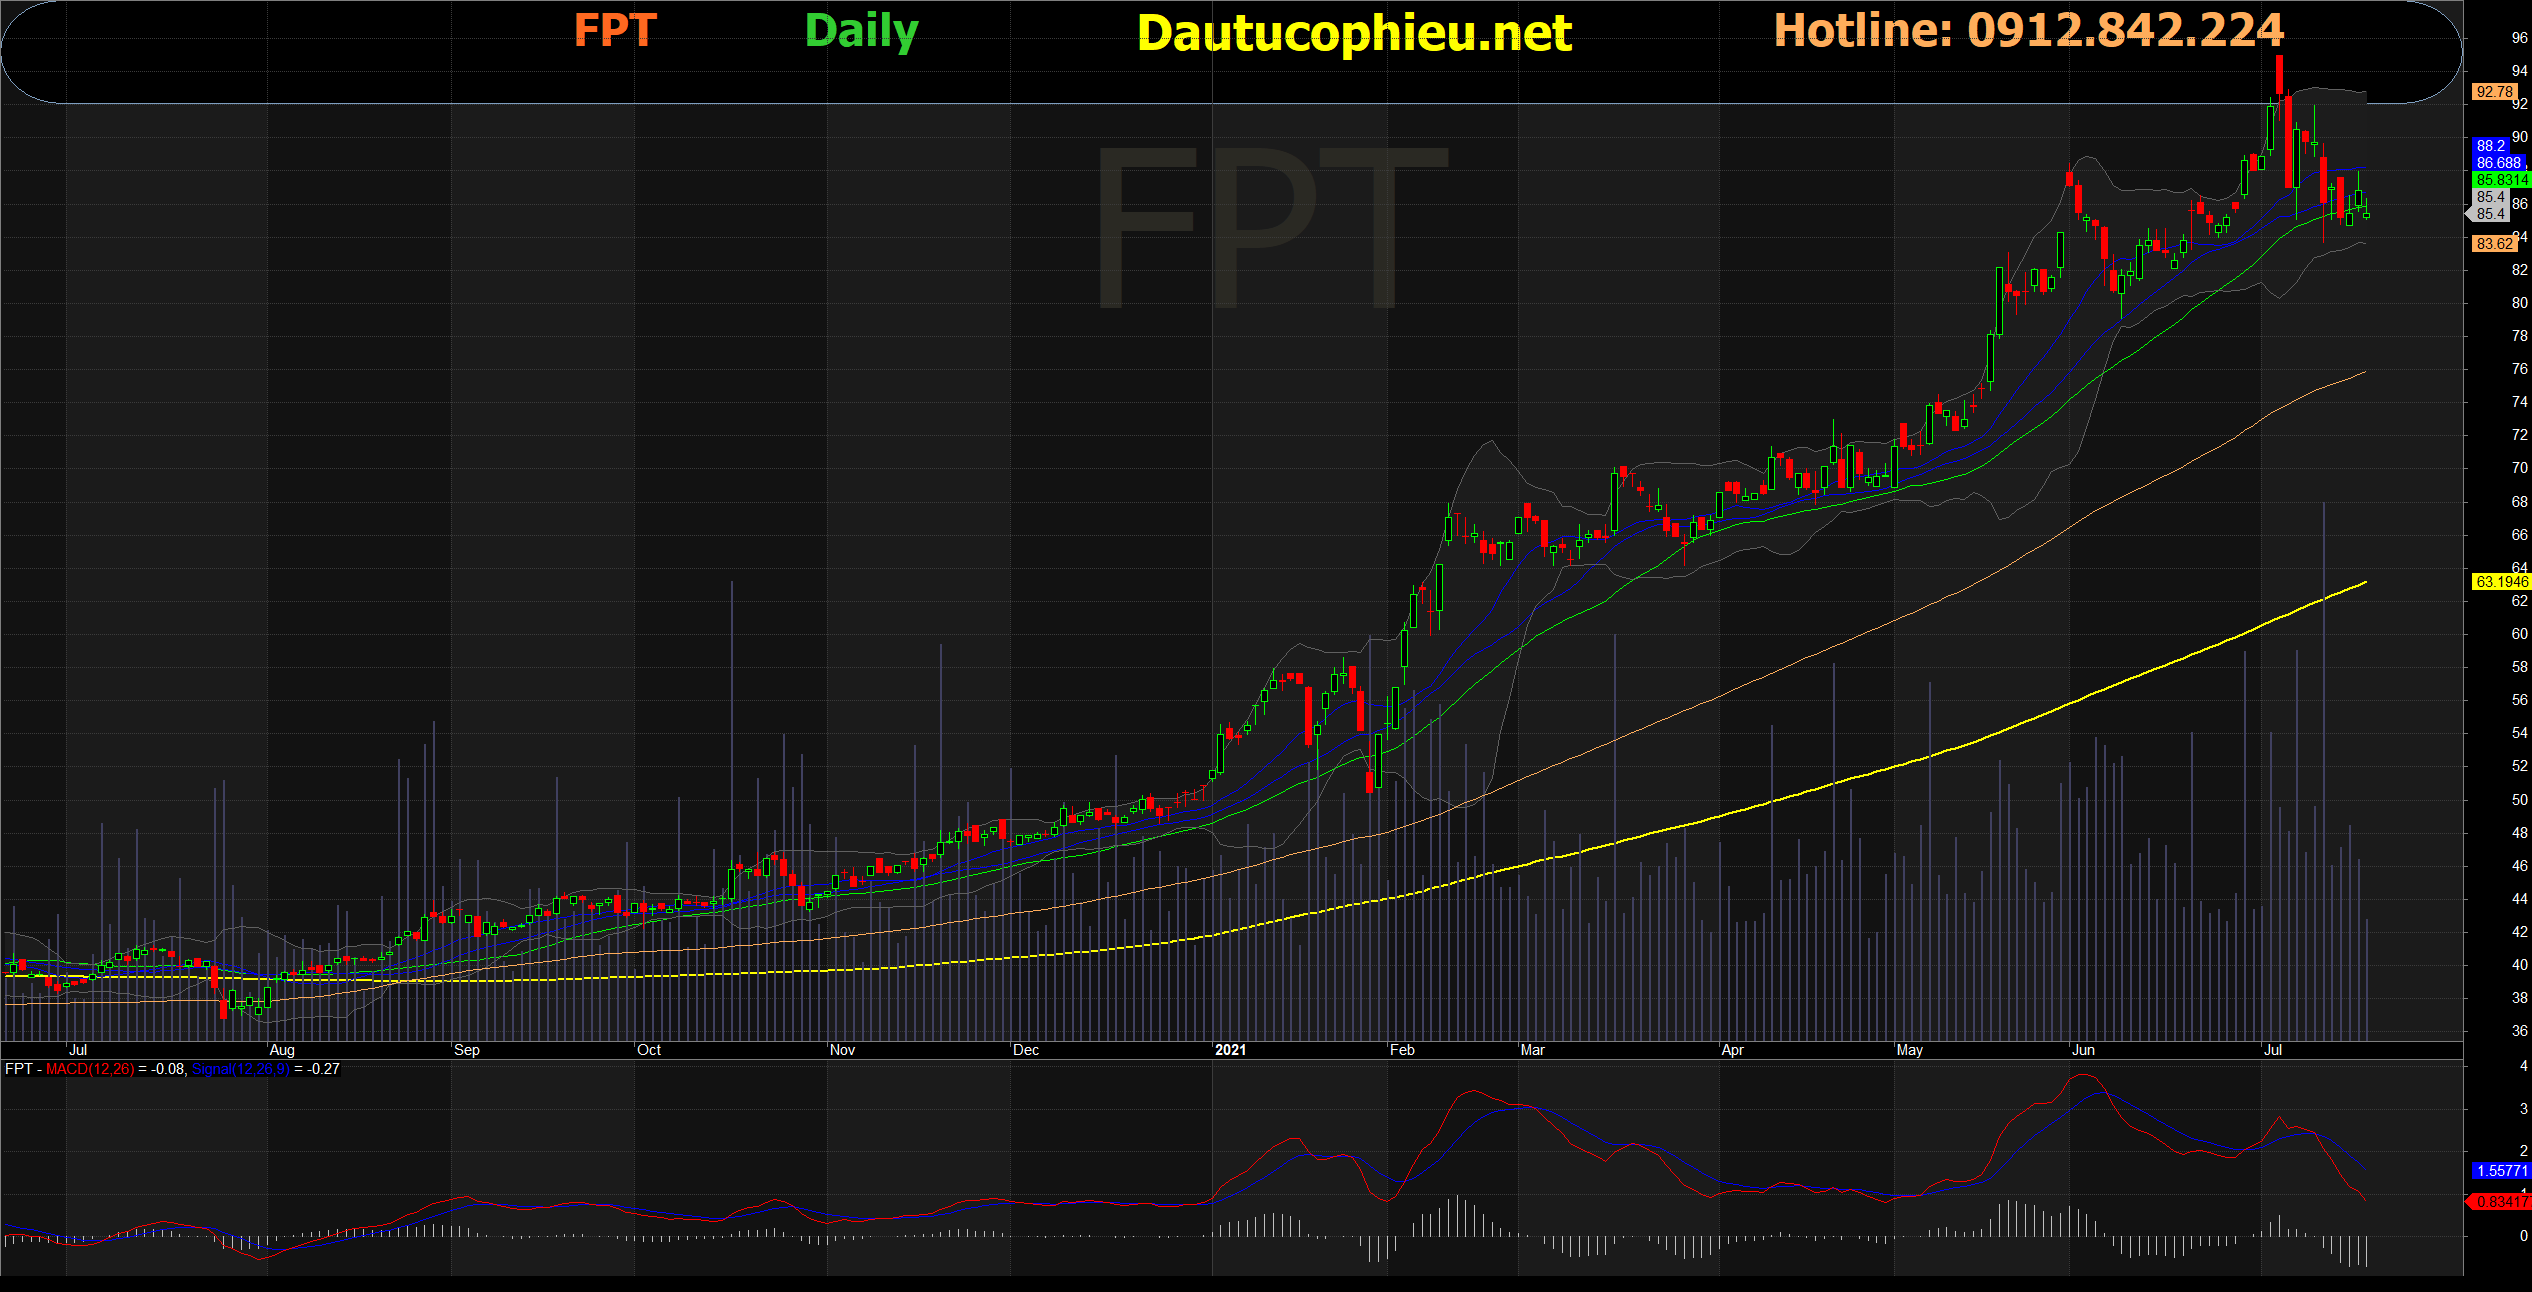Click the yellow Dautucophieu.net watermark text
The width and height of the screenshot is (2532, 1292).
tap(1354, 33)
